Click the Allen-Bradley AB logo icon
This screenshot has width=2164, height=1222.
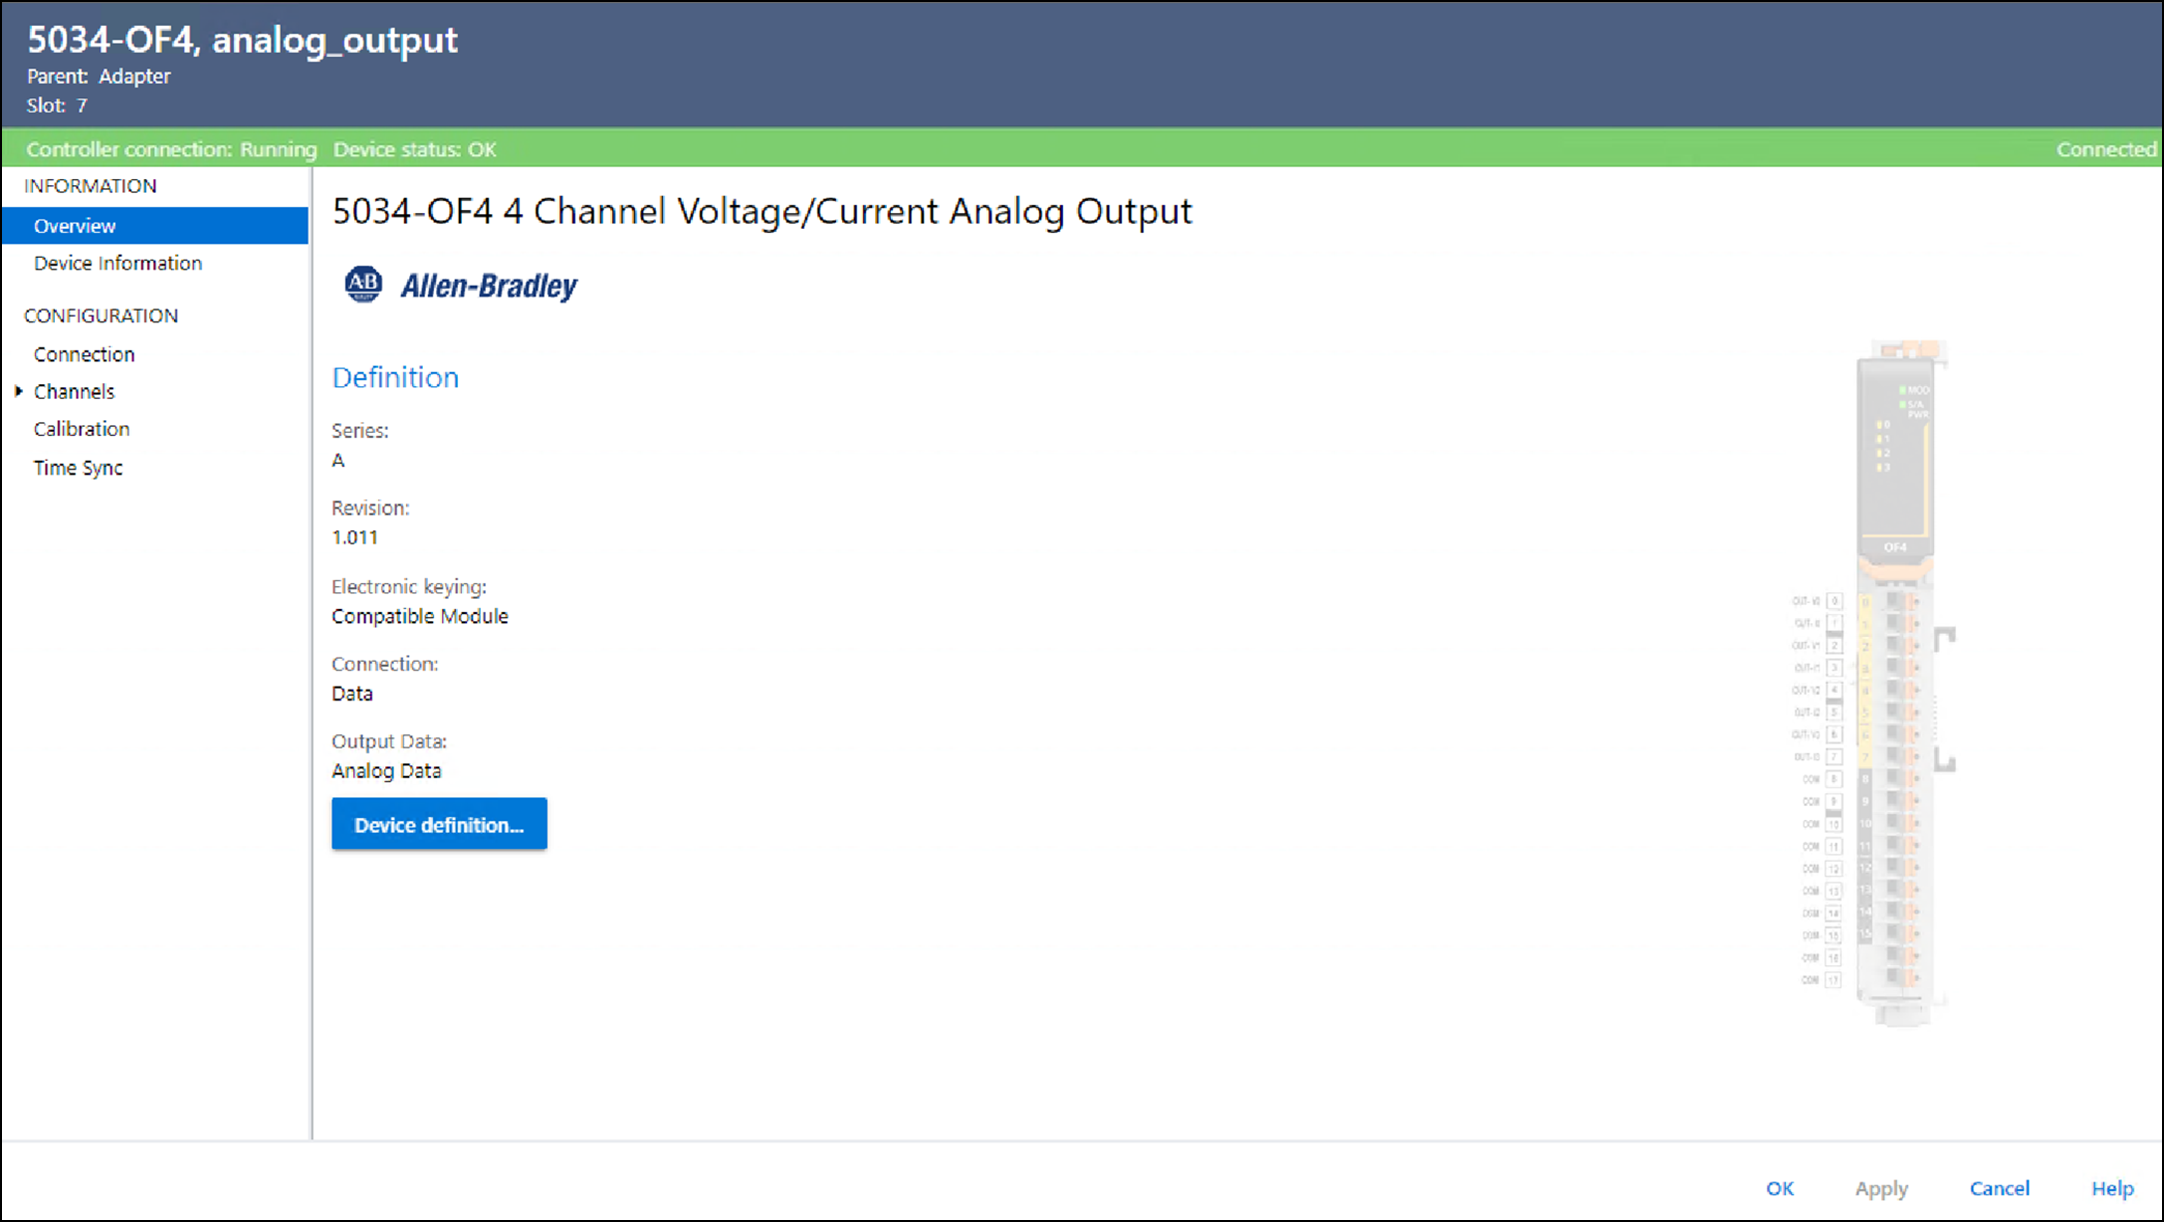pos(363,284)
